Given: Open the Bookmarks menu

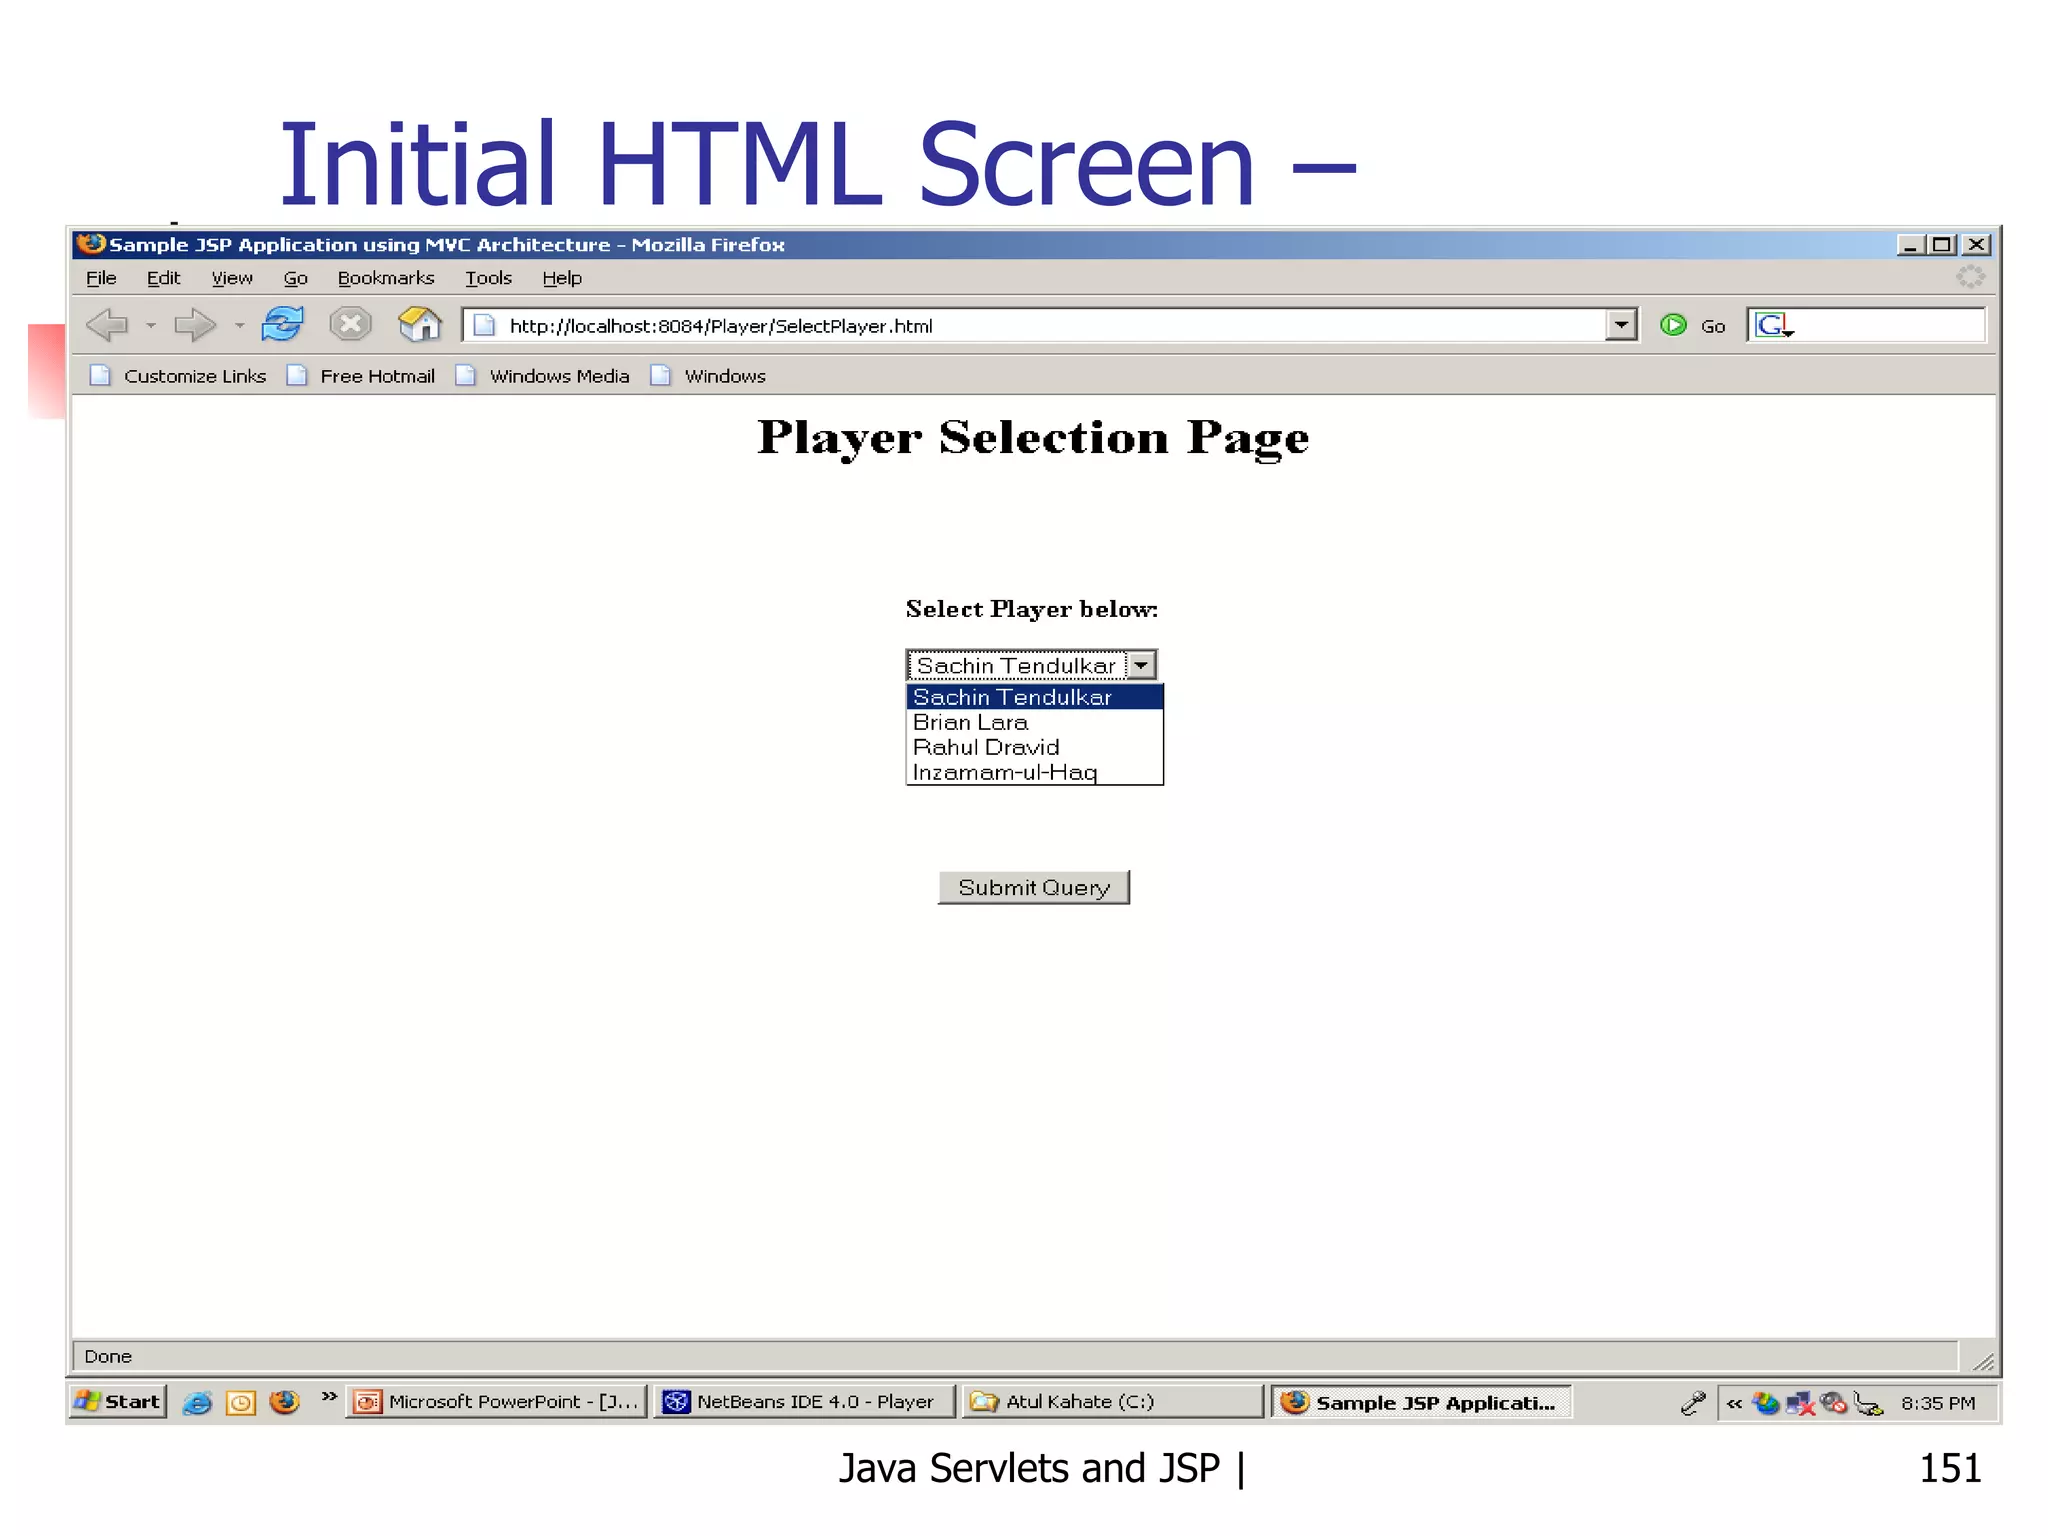Looking at the screenshot, I should coord(386,278).
